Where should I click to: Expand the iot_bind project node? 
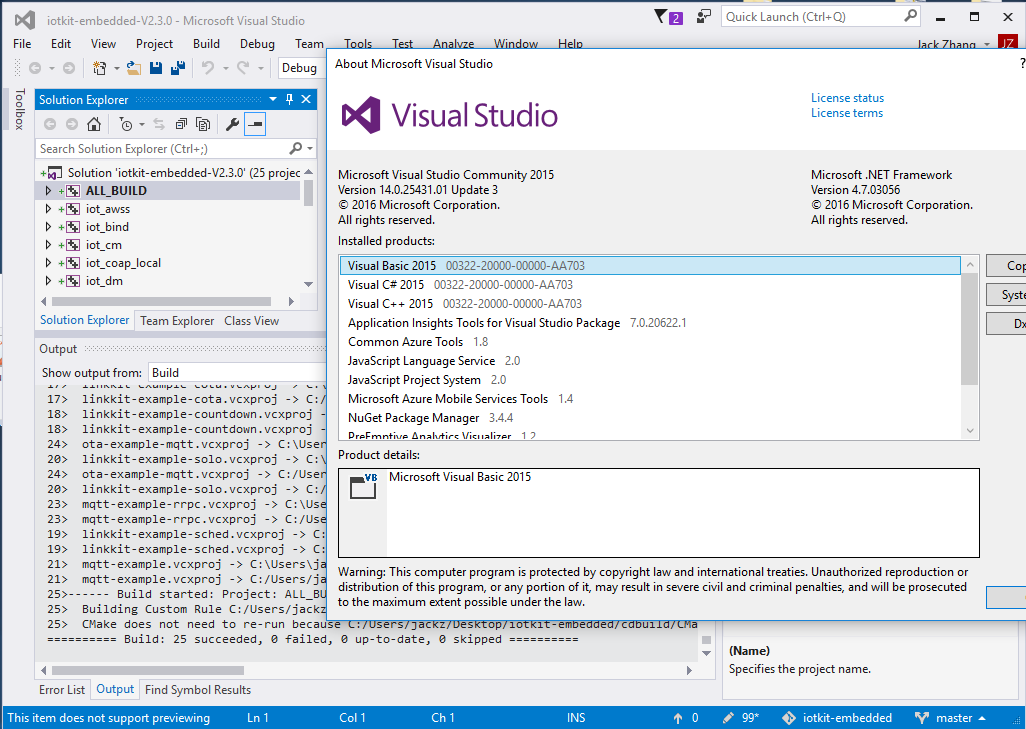48,226
